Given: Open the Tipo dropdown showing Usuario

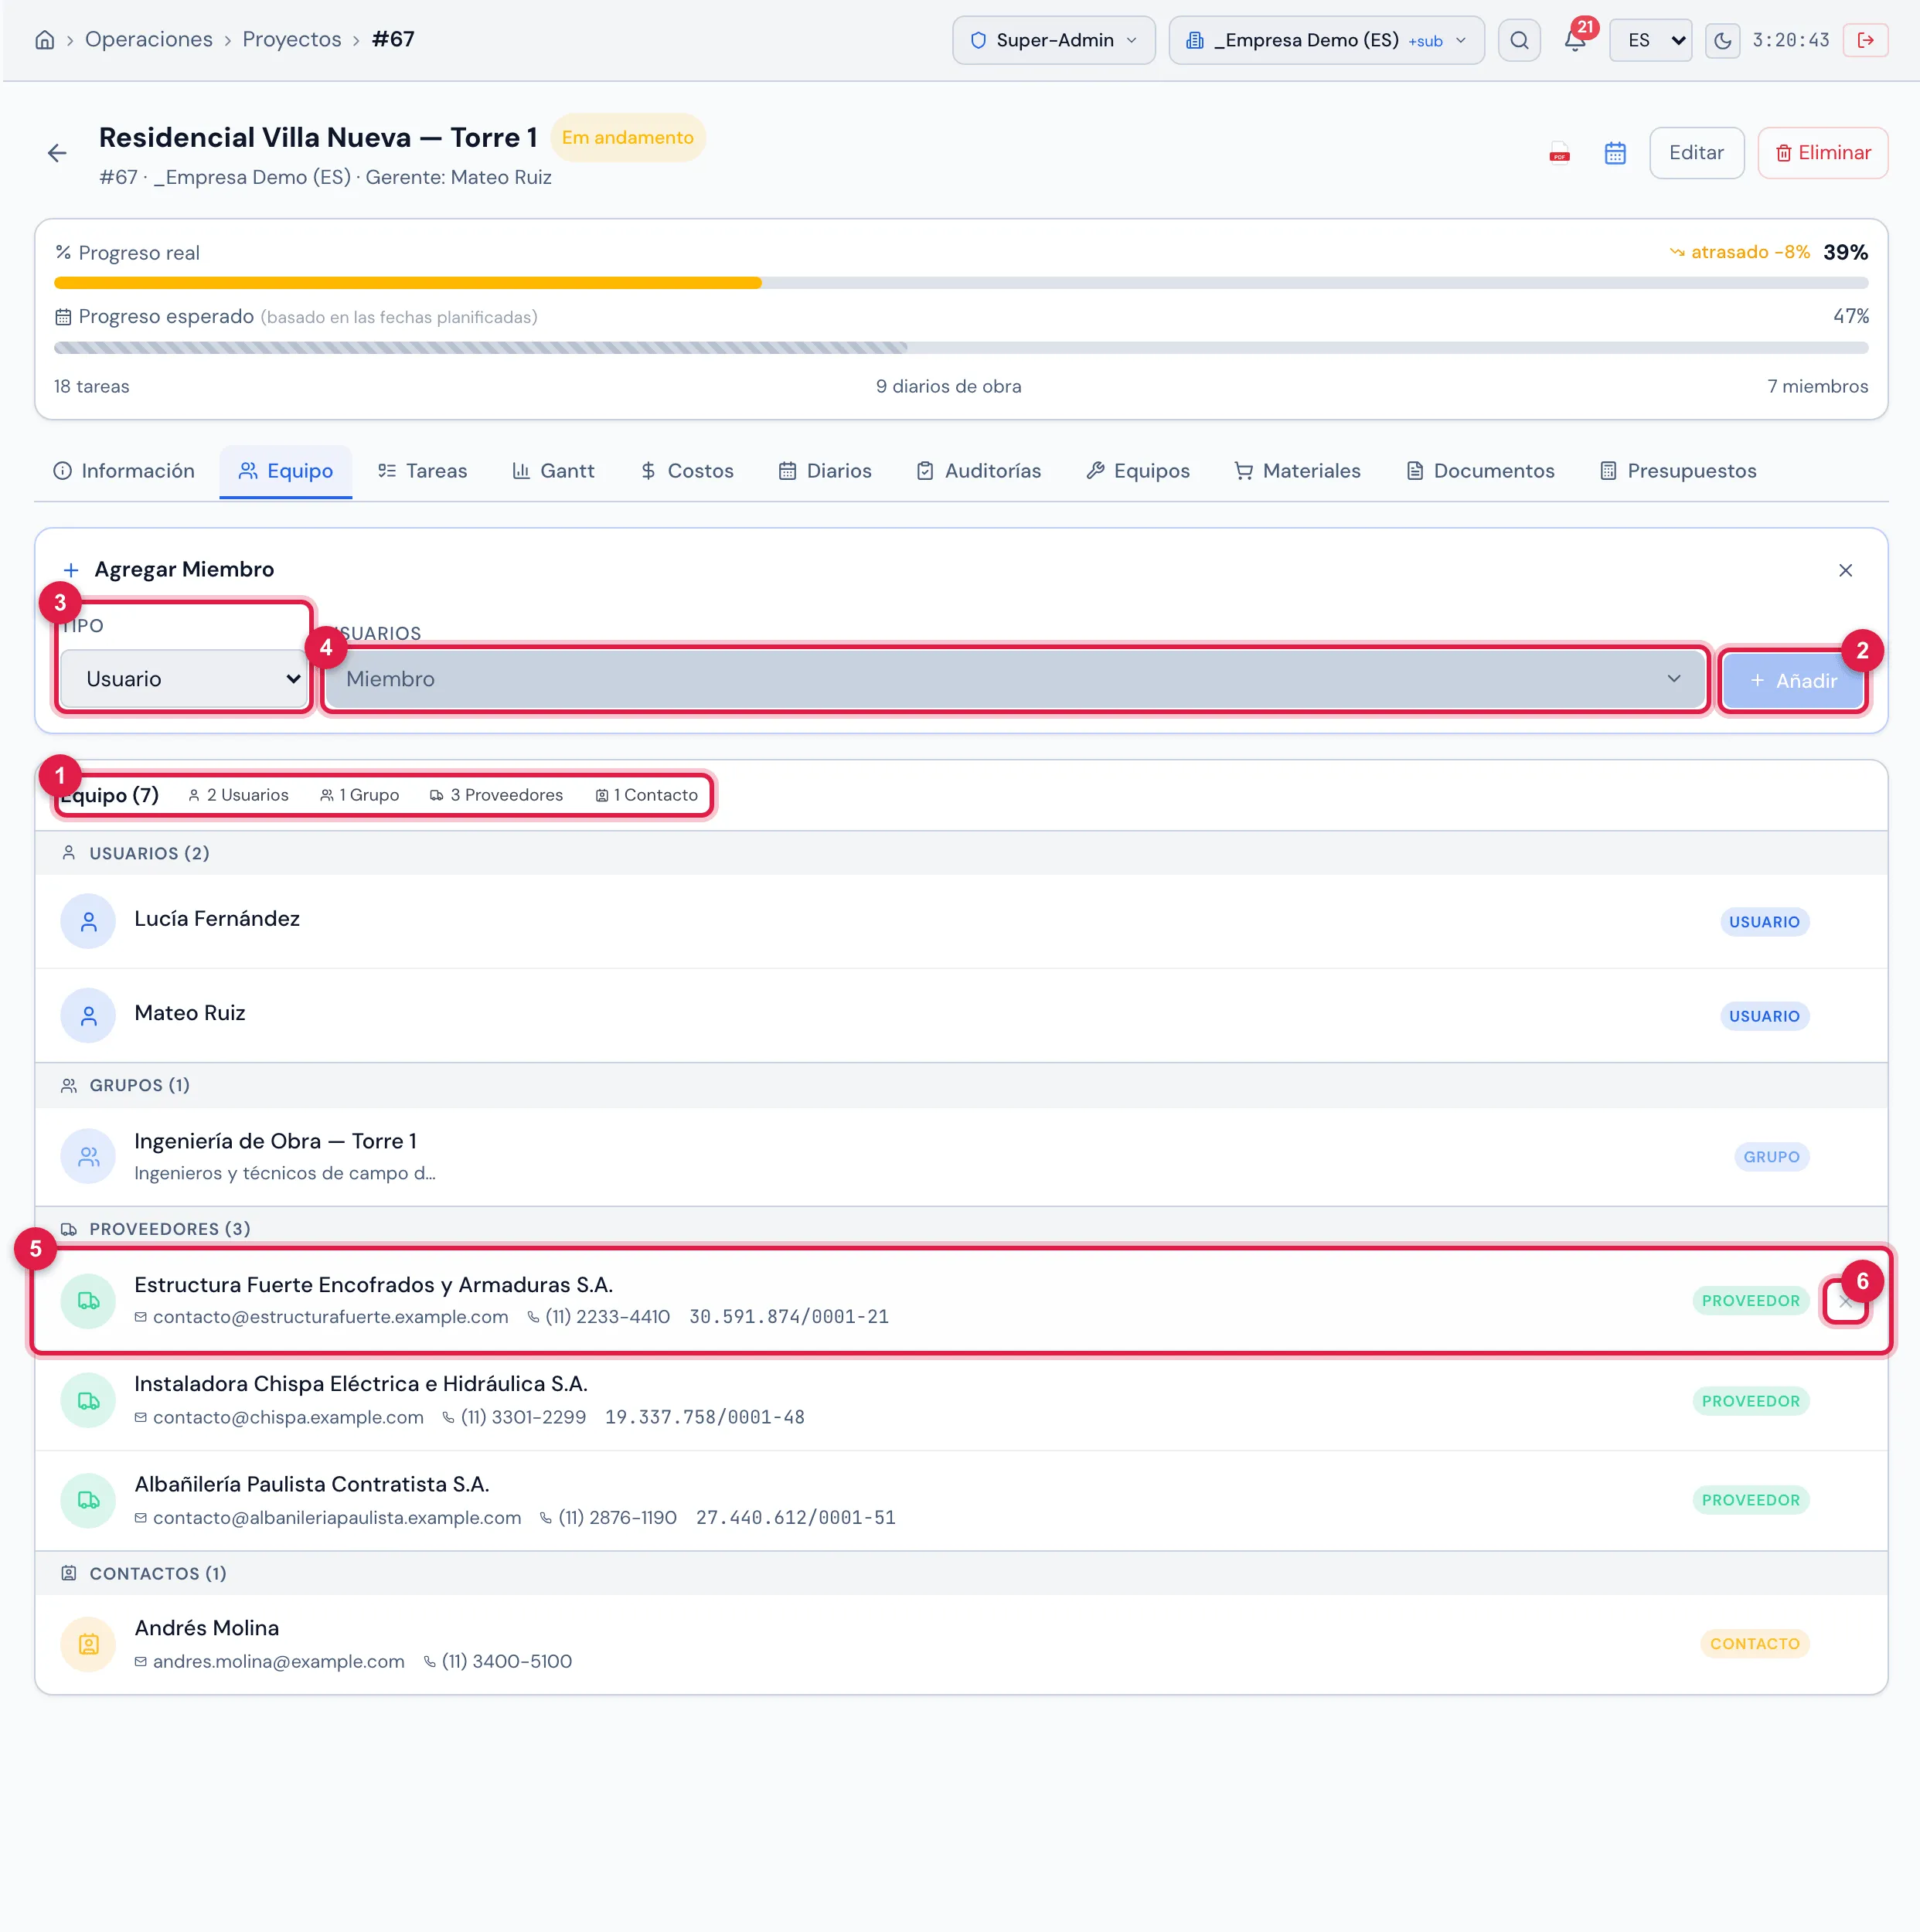Looking at the screenshot, I should [184, 679].
